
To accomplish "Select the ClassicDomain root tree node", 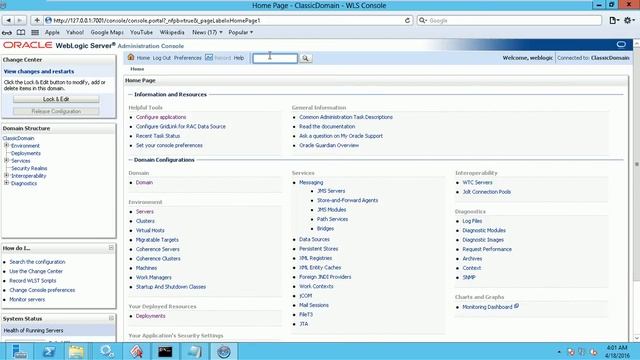I will (18, 138).
